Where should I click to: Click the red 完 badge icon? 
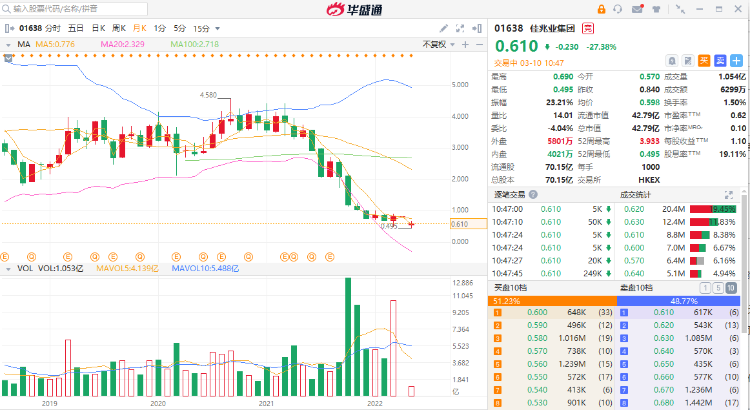coord(588,28)
